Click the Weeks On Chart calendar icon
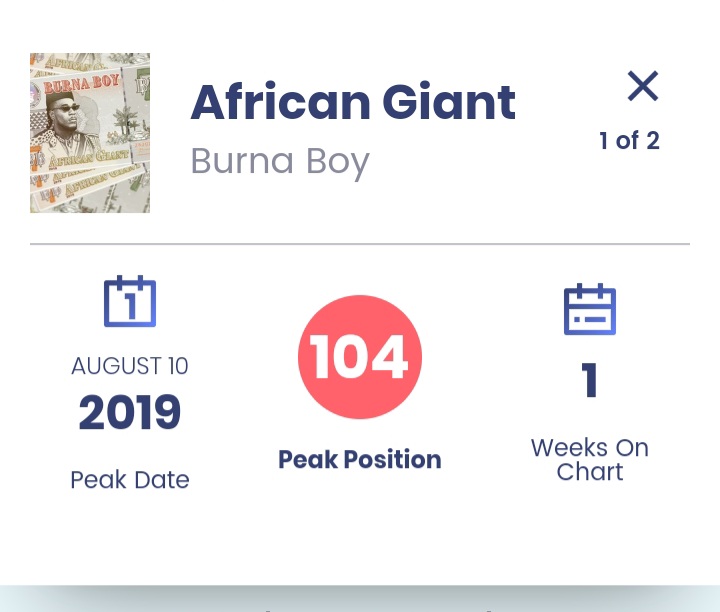 (x=590, y=309)
